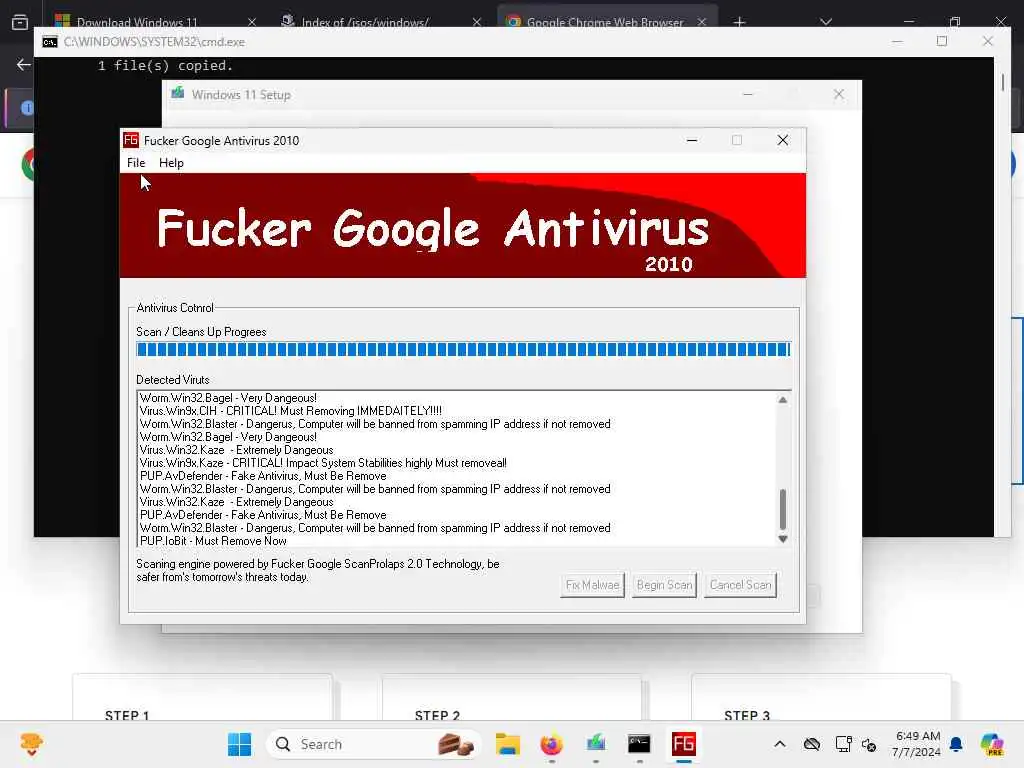1024x768 pixels.
Task: Open the Command Prompt taskbar icon
Action: point(639,744)
